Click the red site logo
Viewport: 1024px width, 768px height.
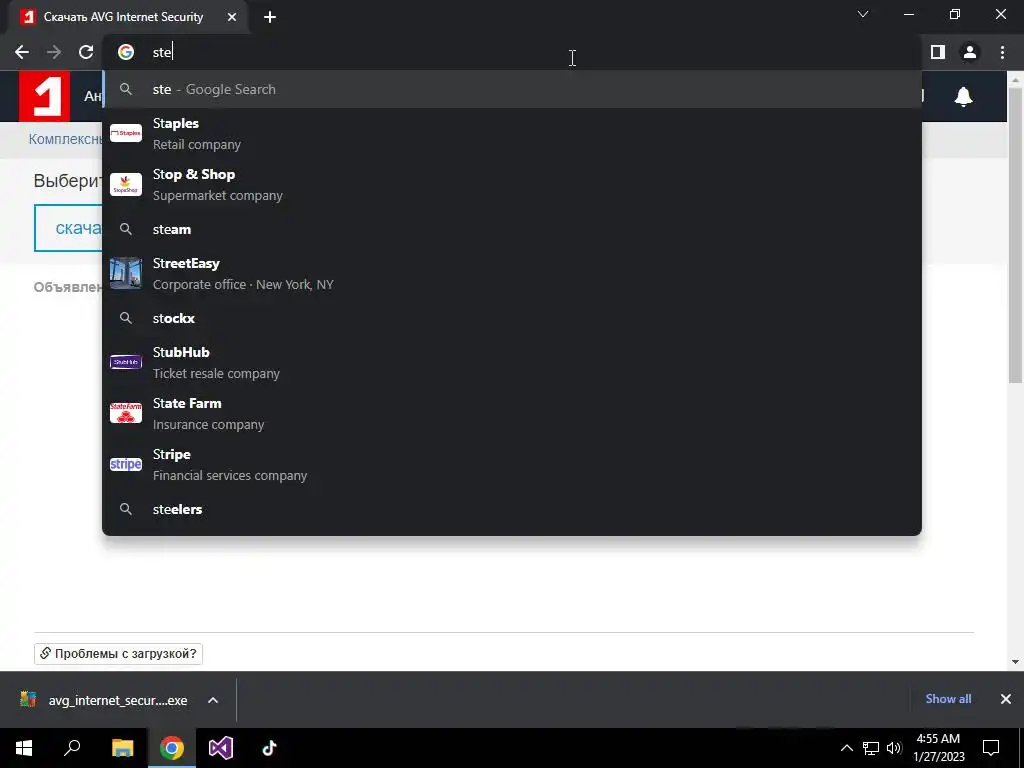tap(44, 96)
